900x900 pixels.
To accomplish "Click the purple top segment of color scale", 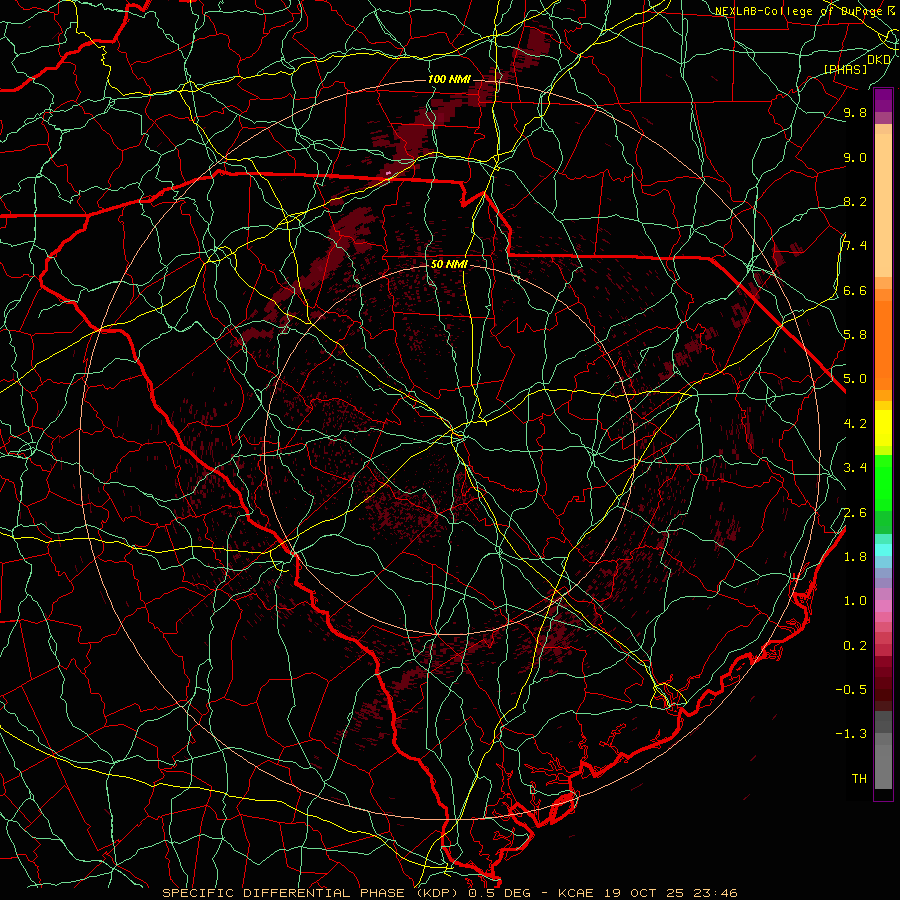I will pyautogui.click(x=883, y=100).
